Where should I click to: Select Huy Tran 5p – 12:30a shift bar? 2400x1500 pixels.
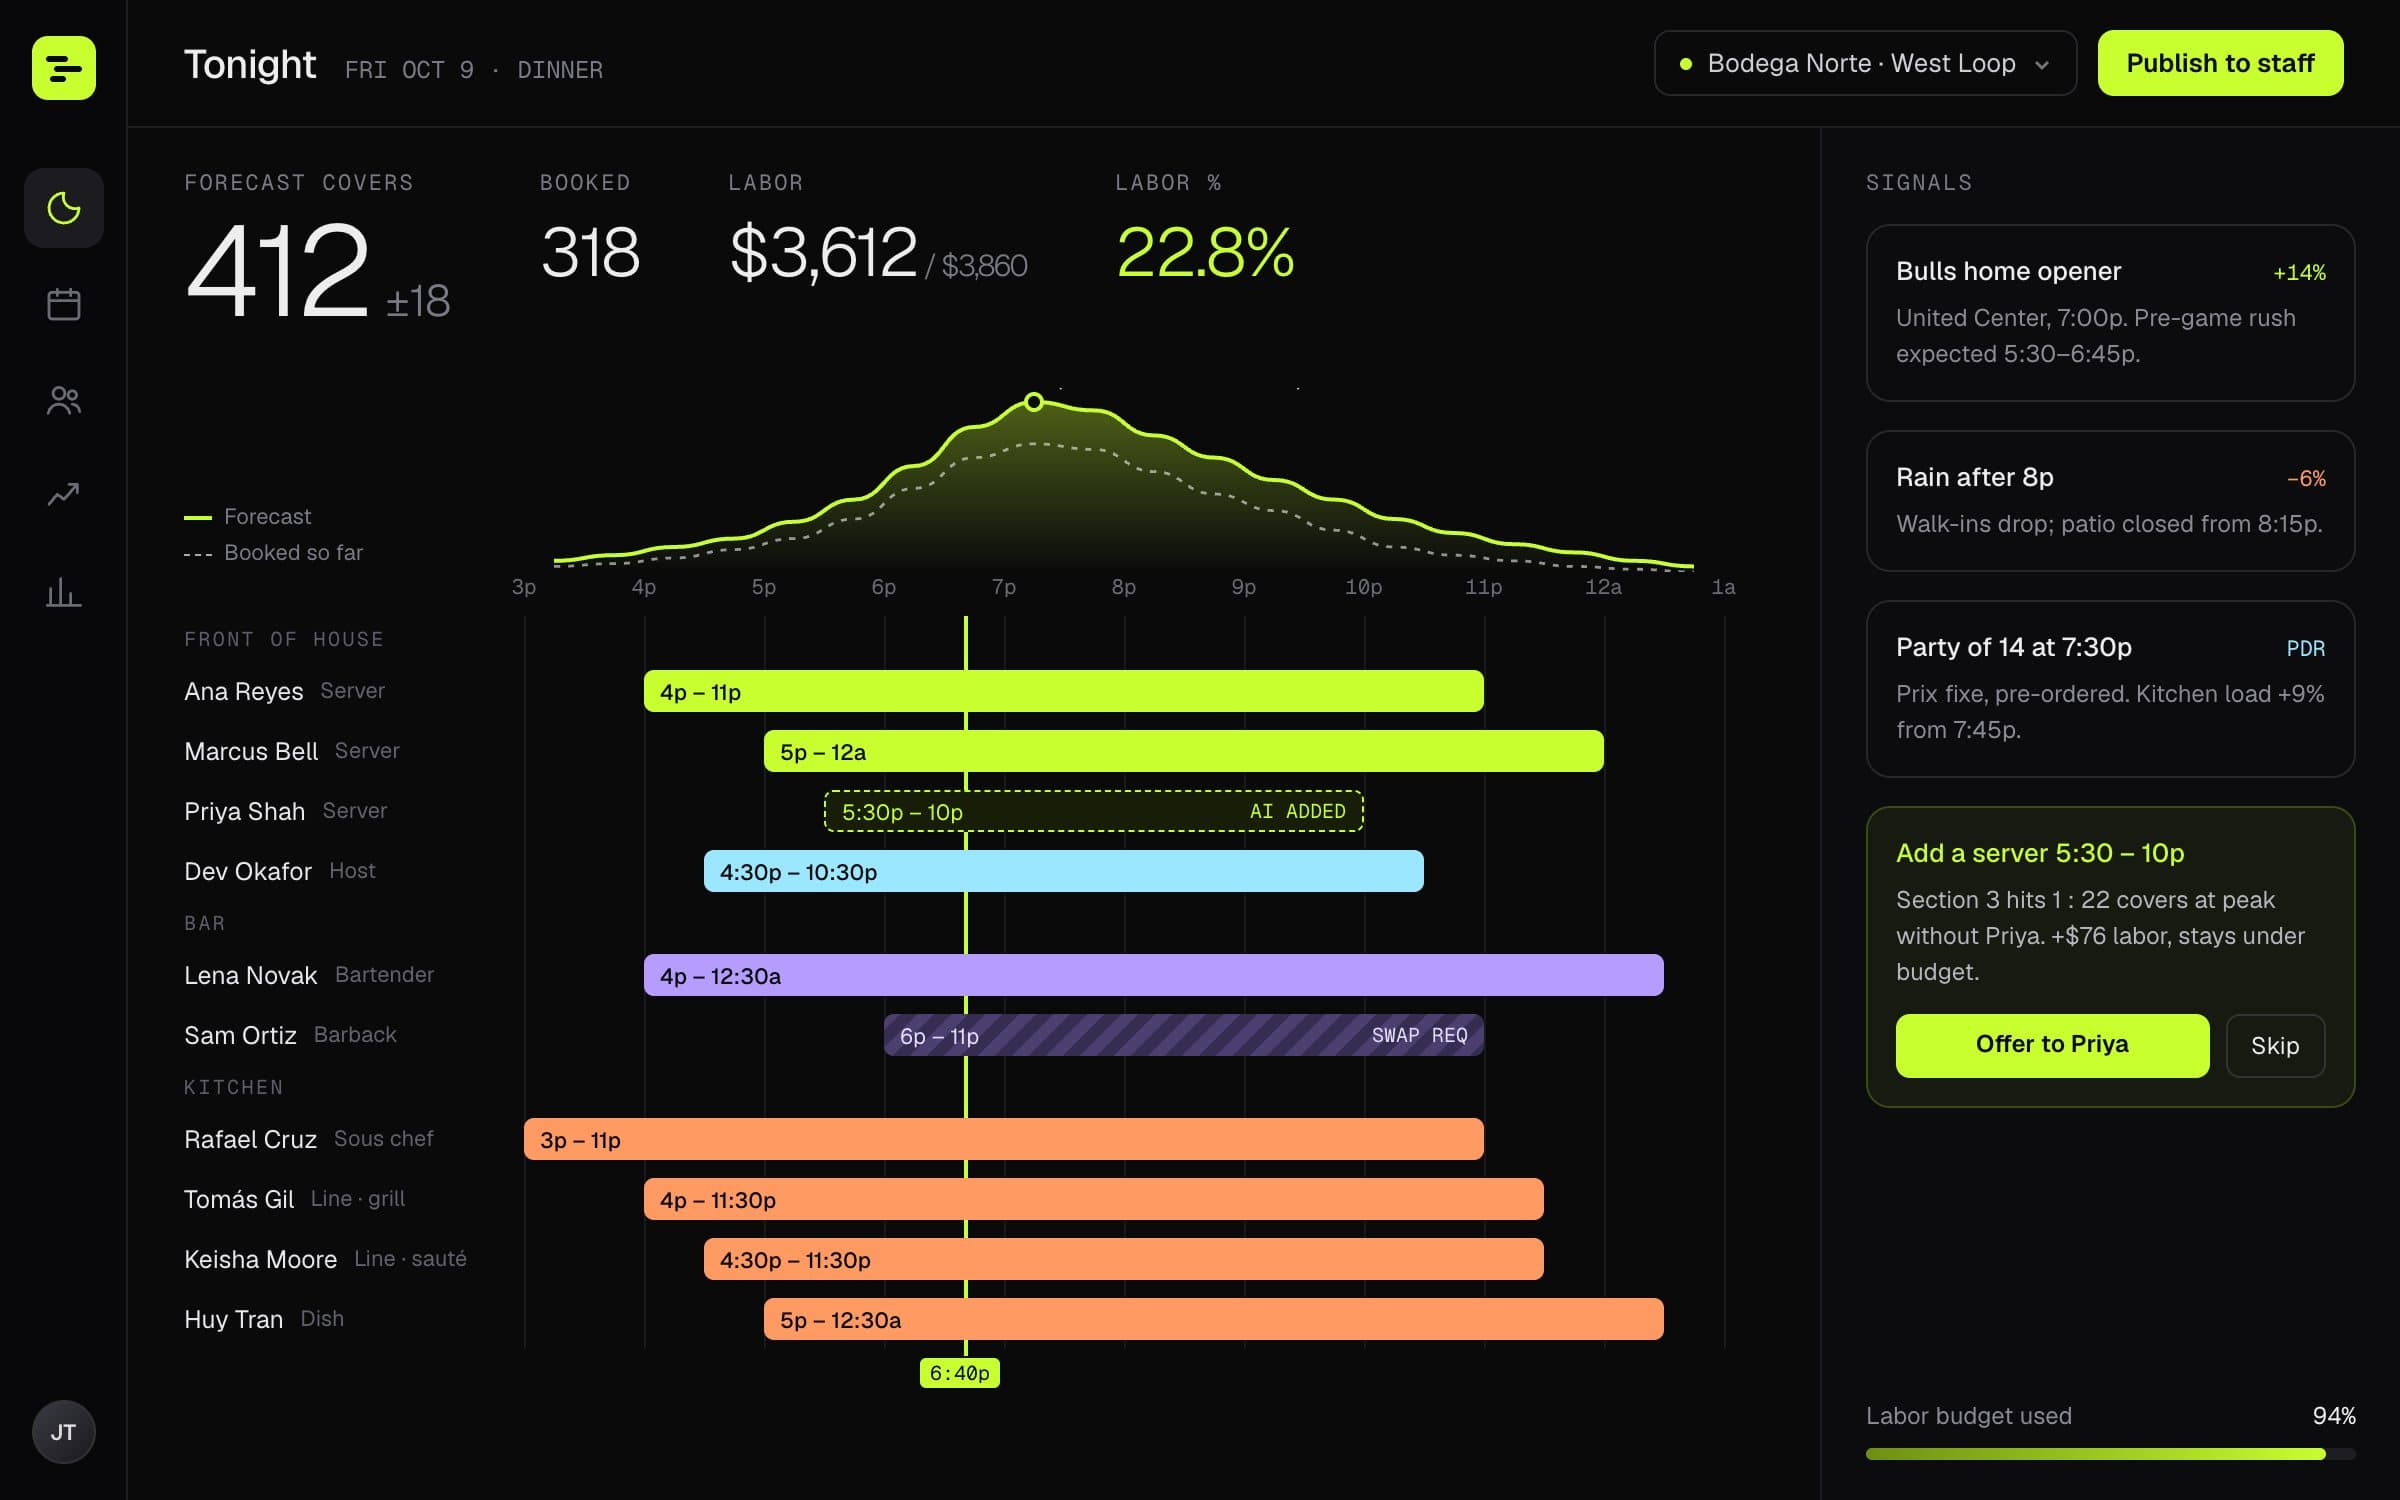click(1214, 1319)
